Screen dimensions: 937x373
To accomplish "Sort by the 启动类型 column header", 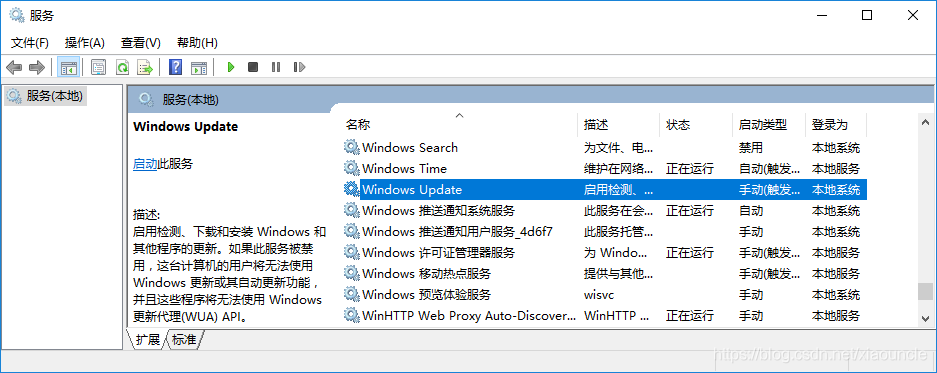I will [x=763, y=125].
